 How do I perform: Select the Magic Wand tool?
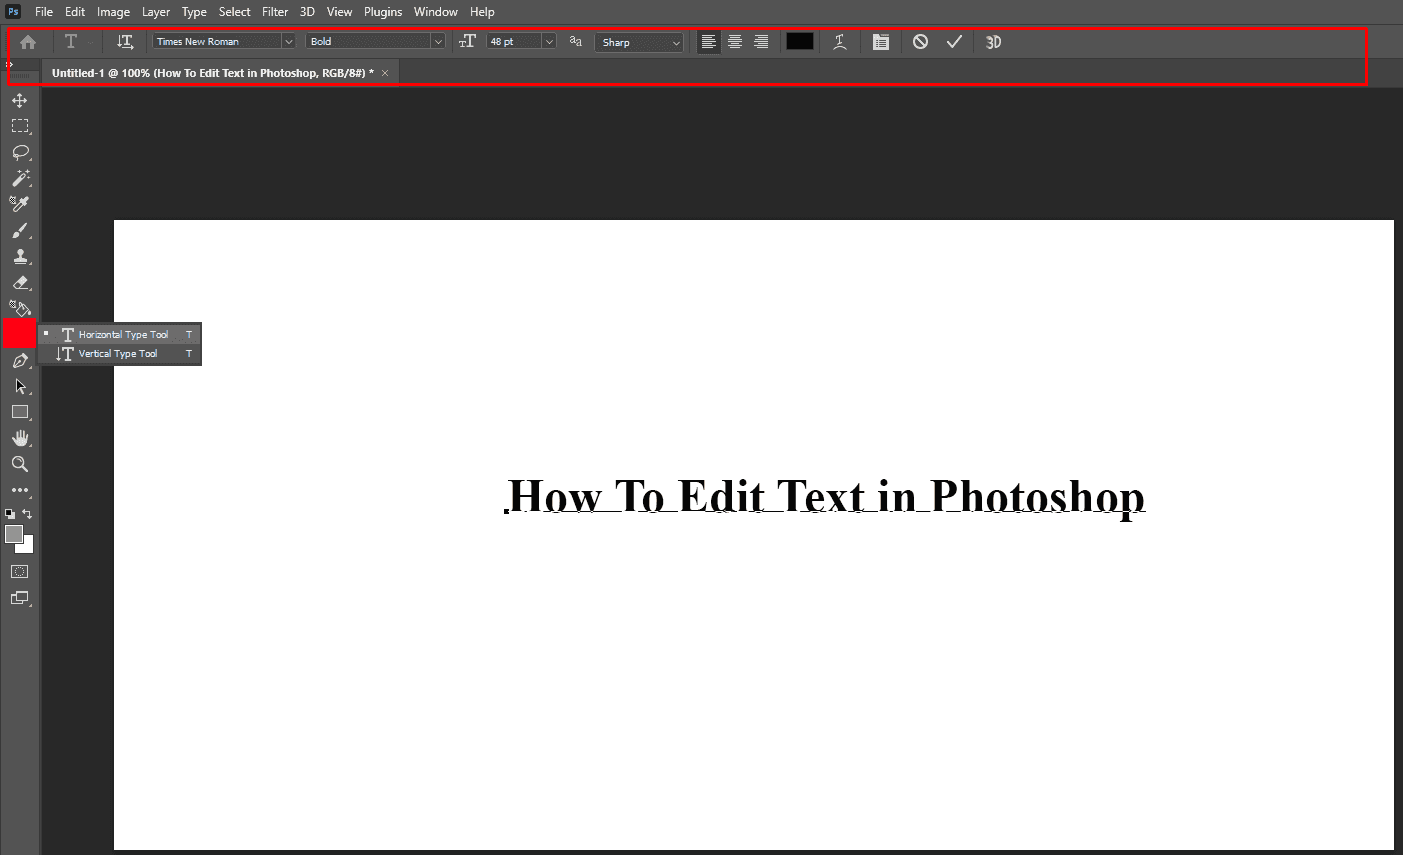click(20, 178)
